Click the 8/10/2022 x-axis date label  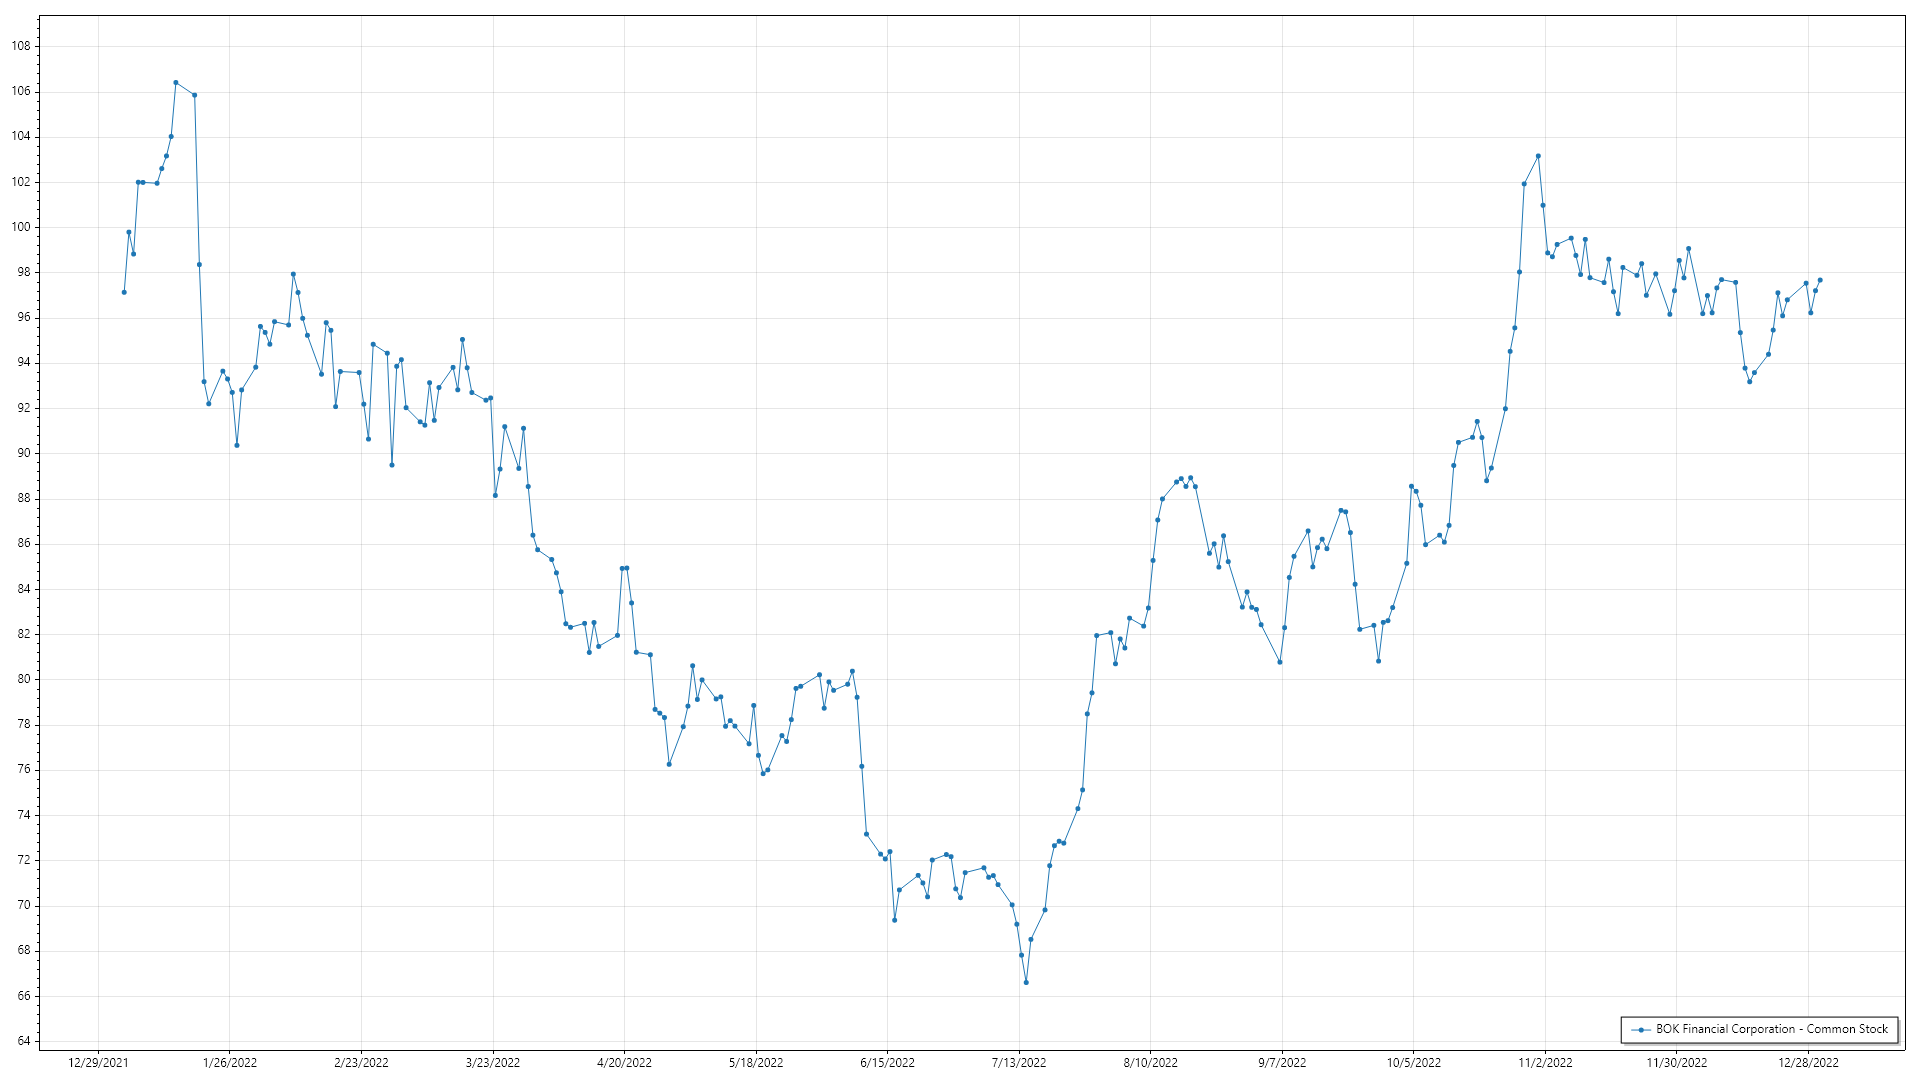click(1150, 1062)
